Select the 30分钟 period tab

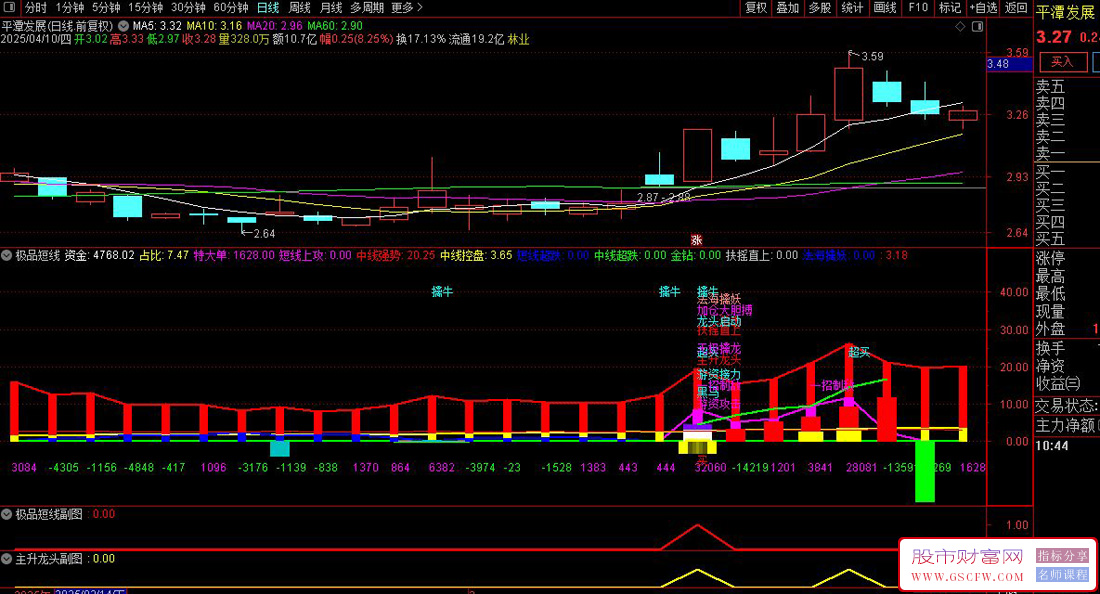click(188, 8)
